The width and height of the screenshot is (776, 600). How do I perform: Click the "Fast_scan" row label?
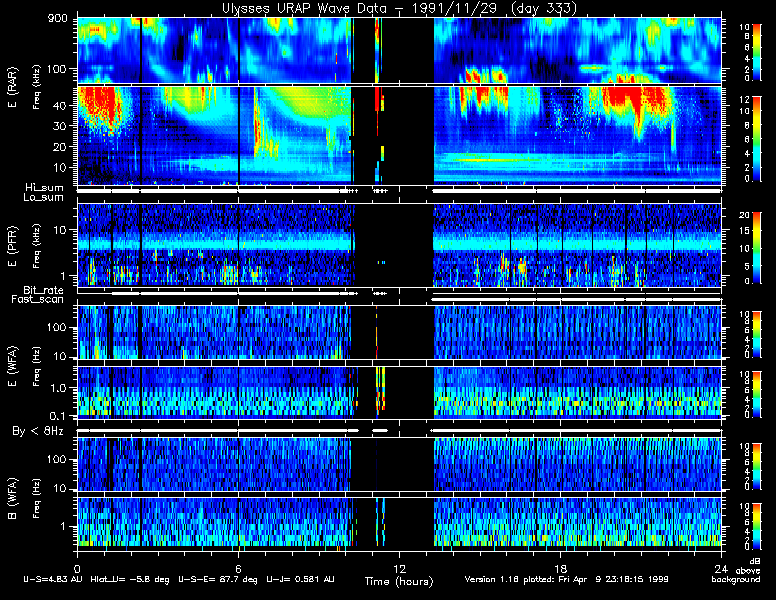point(38,300)
